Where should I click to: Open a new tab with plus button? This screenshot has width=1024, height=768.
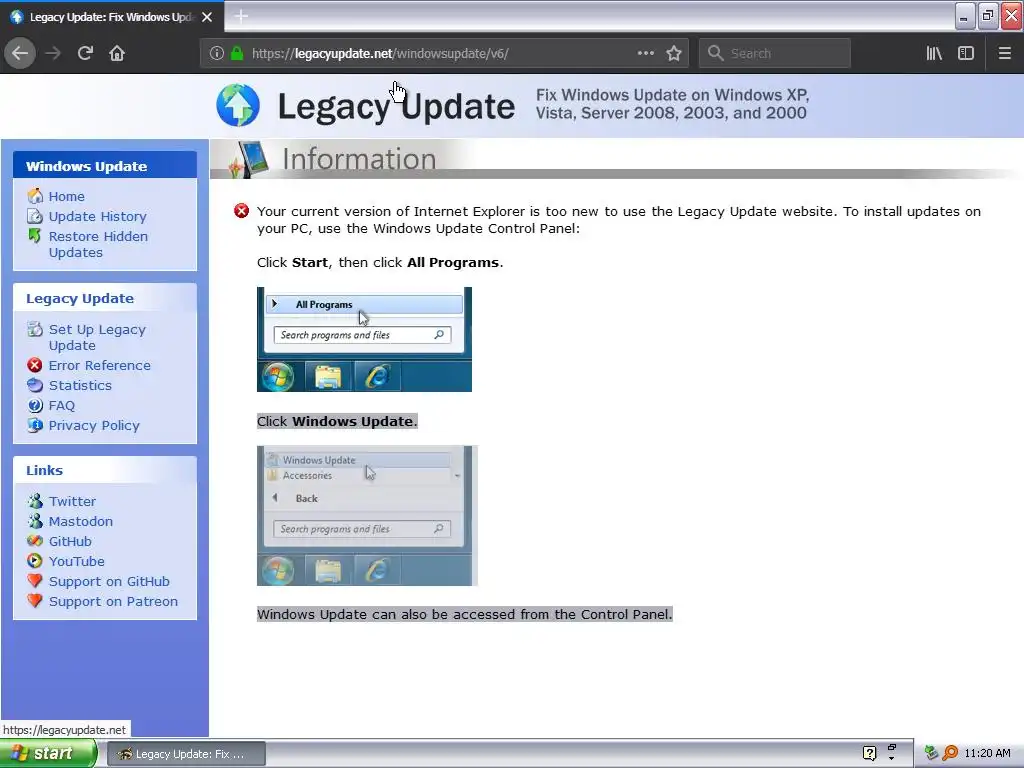click(x=241, y=16)
